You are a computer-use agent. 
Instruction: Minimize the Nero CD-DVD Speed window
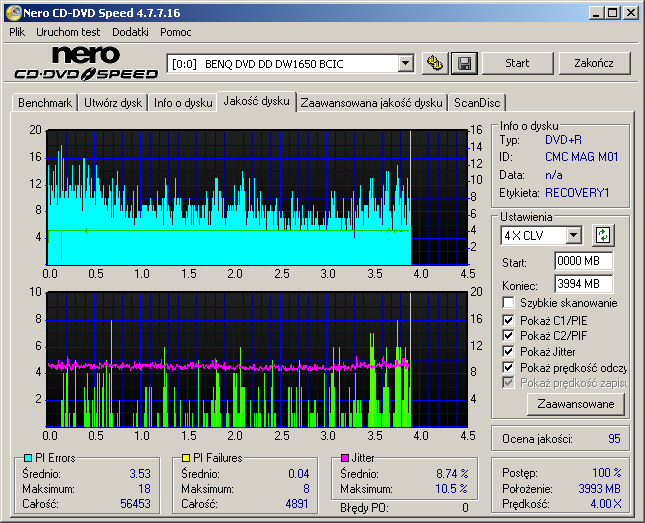596,13
